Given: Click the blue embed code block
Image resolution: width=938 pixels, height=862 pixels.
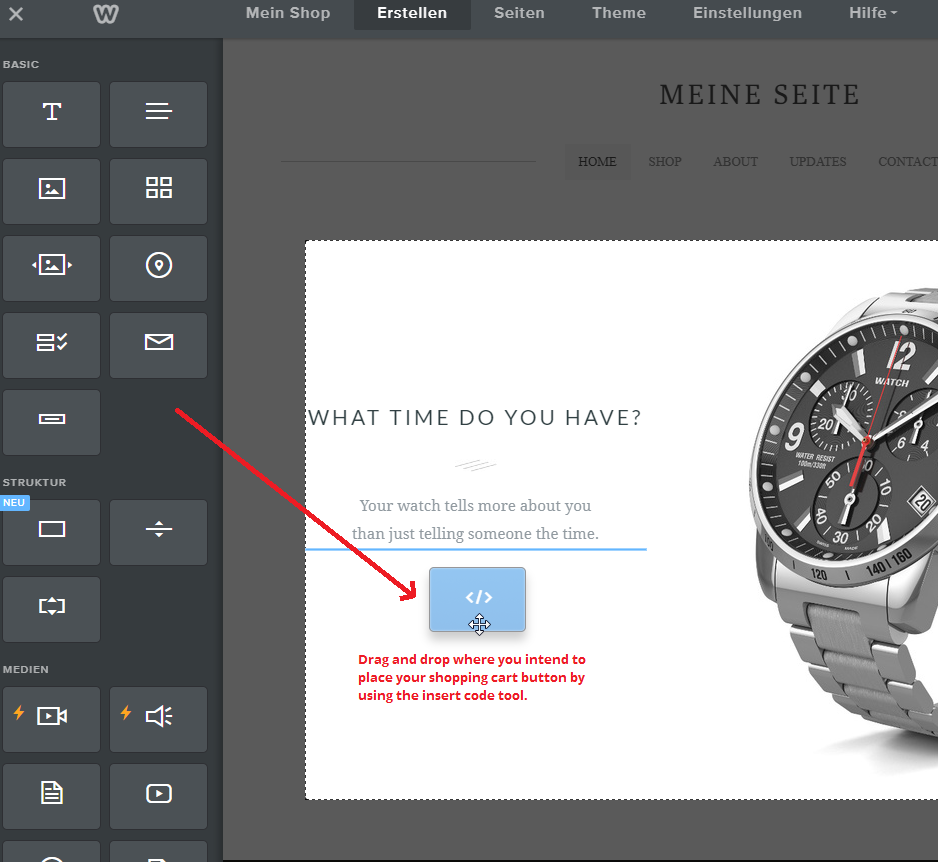Looking at the screenshot, I should pos(477,599).
